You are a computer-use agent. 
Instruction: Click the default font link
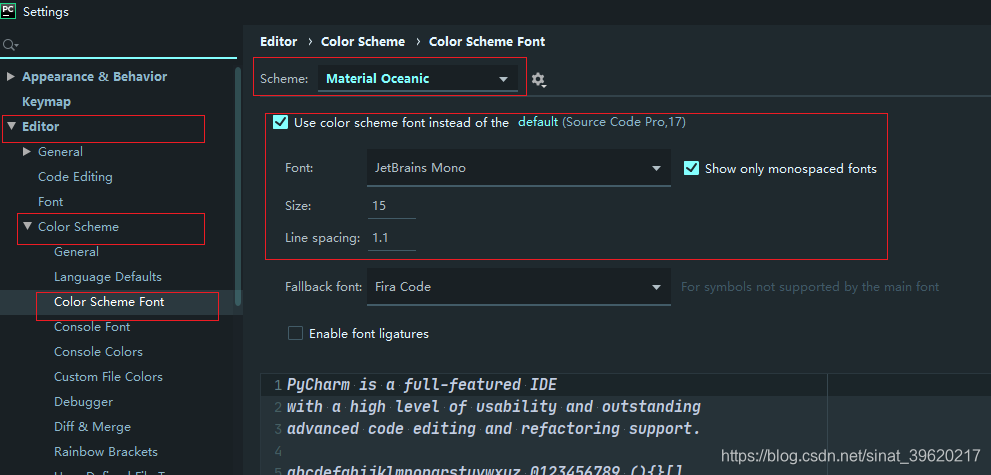[x=538, y=122]
